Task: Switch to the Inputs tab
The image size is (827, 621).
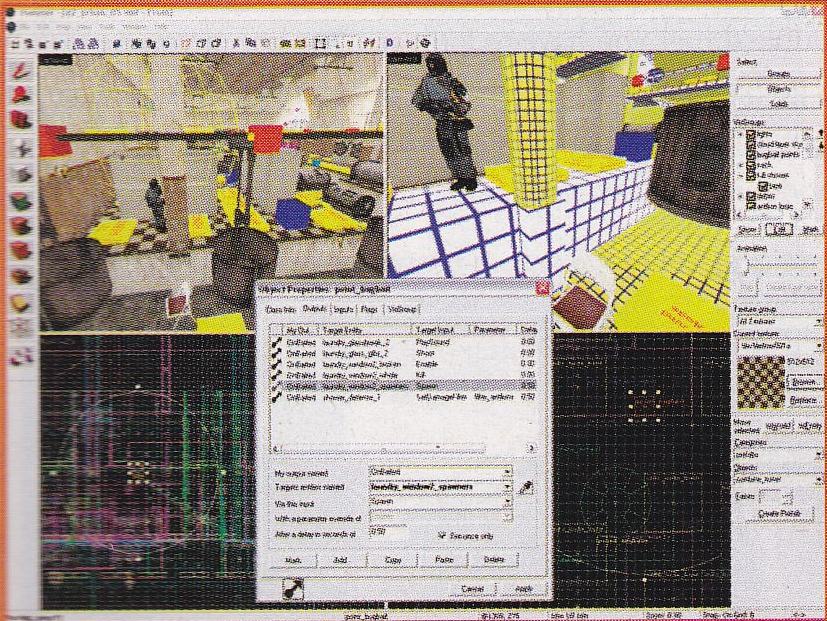Action: pos(343,309)
